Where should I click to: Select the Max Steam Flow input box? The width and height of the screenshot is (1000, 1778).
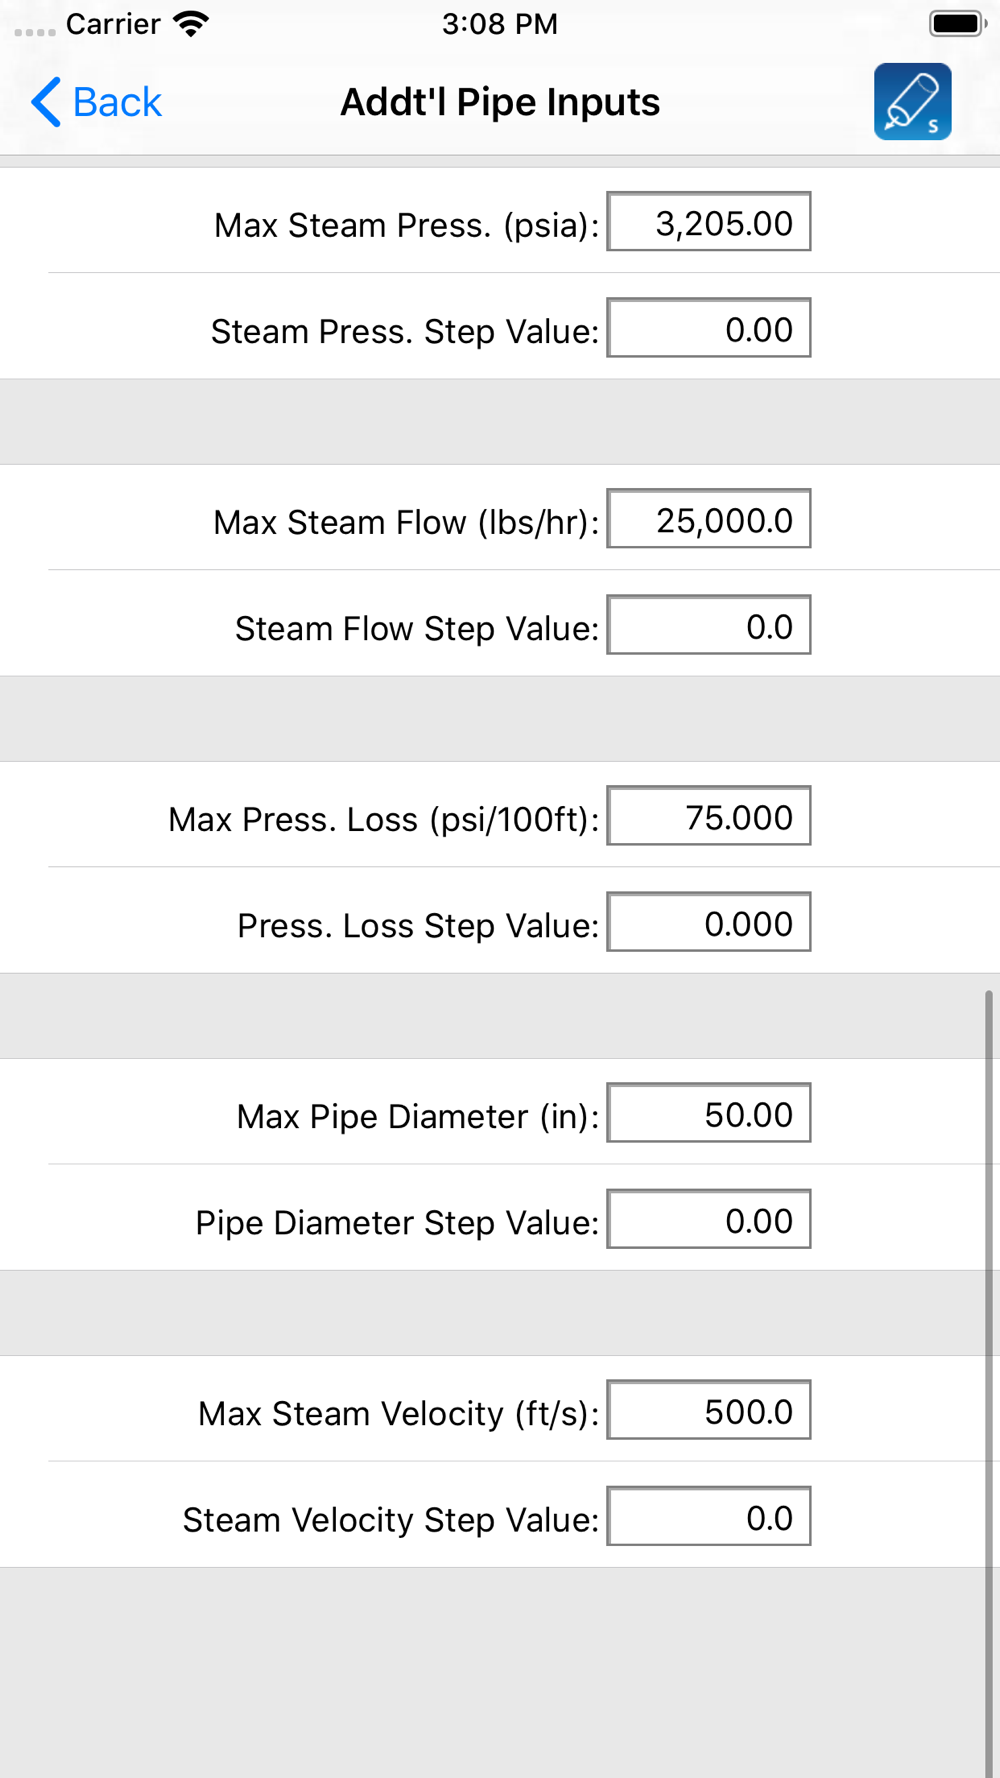[709, 519]
